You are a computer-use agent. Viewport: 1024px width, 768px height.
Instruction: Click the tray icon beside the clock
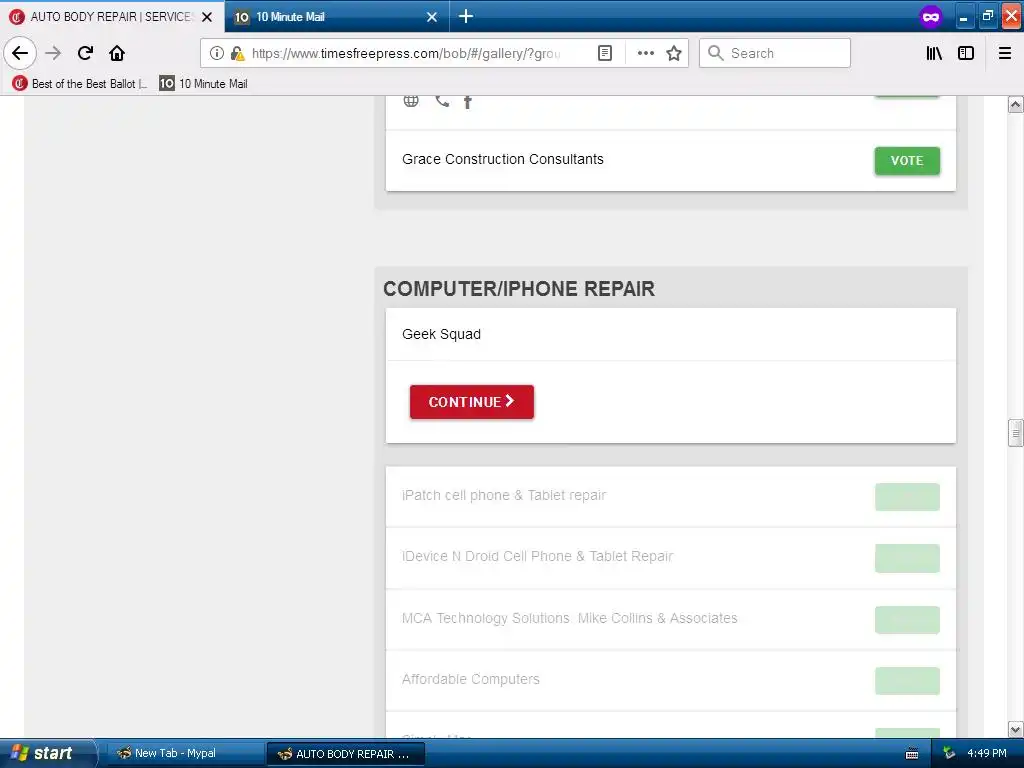pyautogui.click(x=949, y=754)
